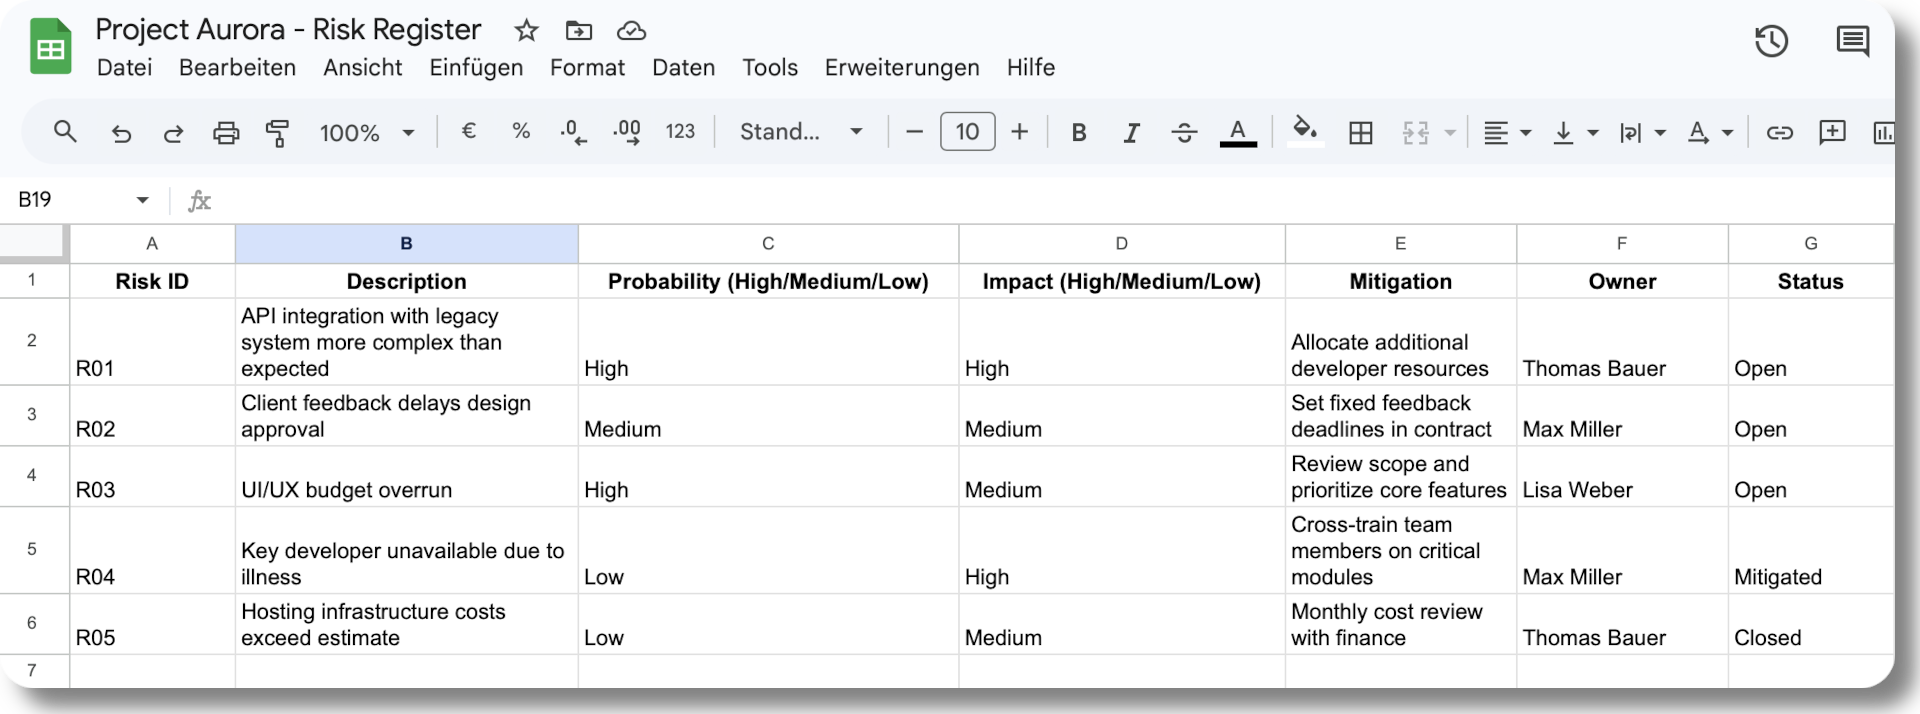Toggle italic formatting
The image size is (1920, 714).
pyautogui.click(x=1131, y=132)
